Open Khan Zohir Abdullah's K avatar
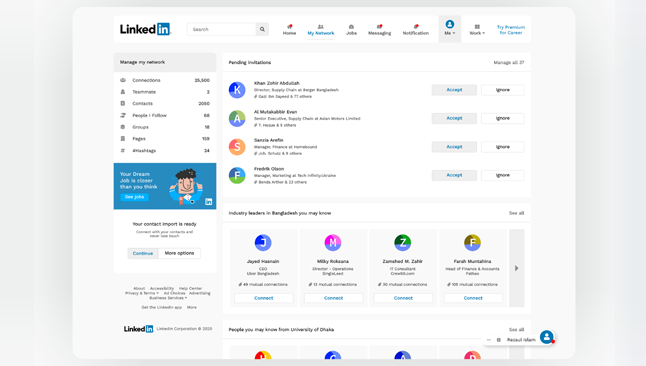 pos(237,90)
